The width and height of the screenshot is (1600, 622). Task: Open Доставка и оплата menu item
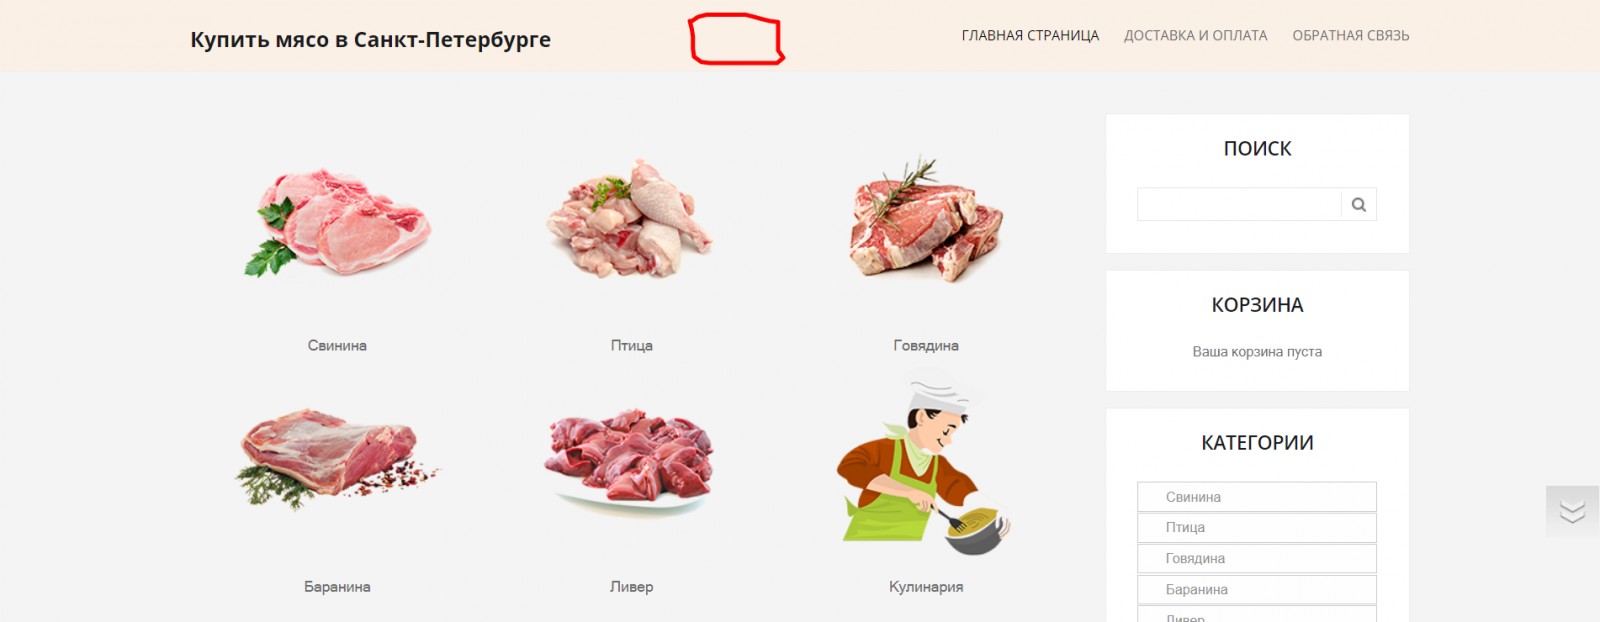[x=1195, y=36]
